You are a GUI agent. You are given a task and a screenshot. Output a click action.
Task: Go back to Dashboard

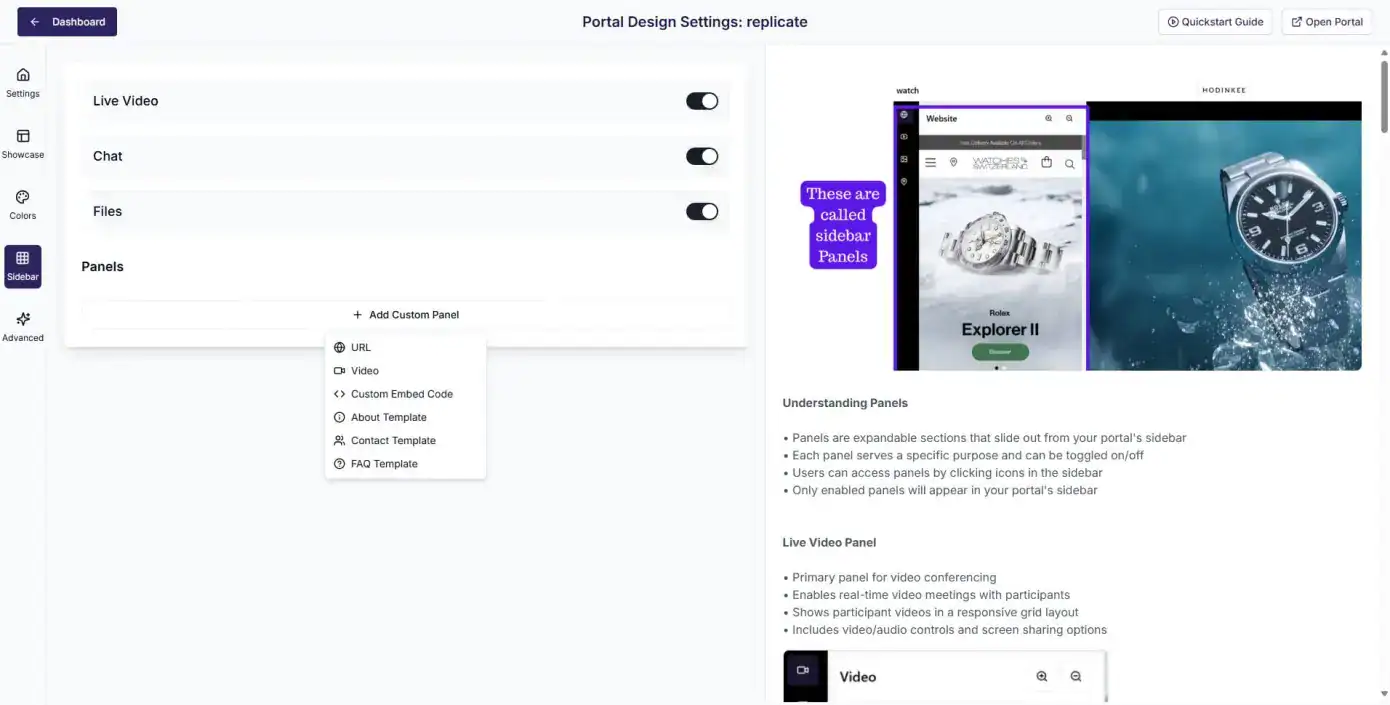pyautogui.click(x=67, y=22)
